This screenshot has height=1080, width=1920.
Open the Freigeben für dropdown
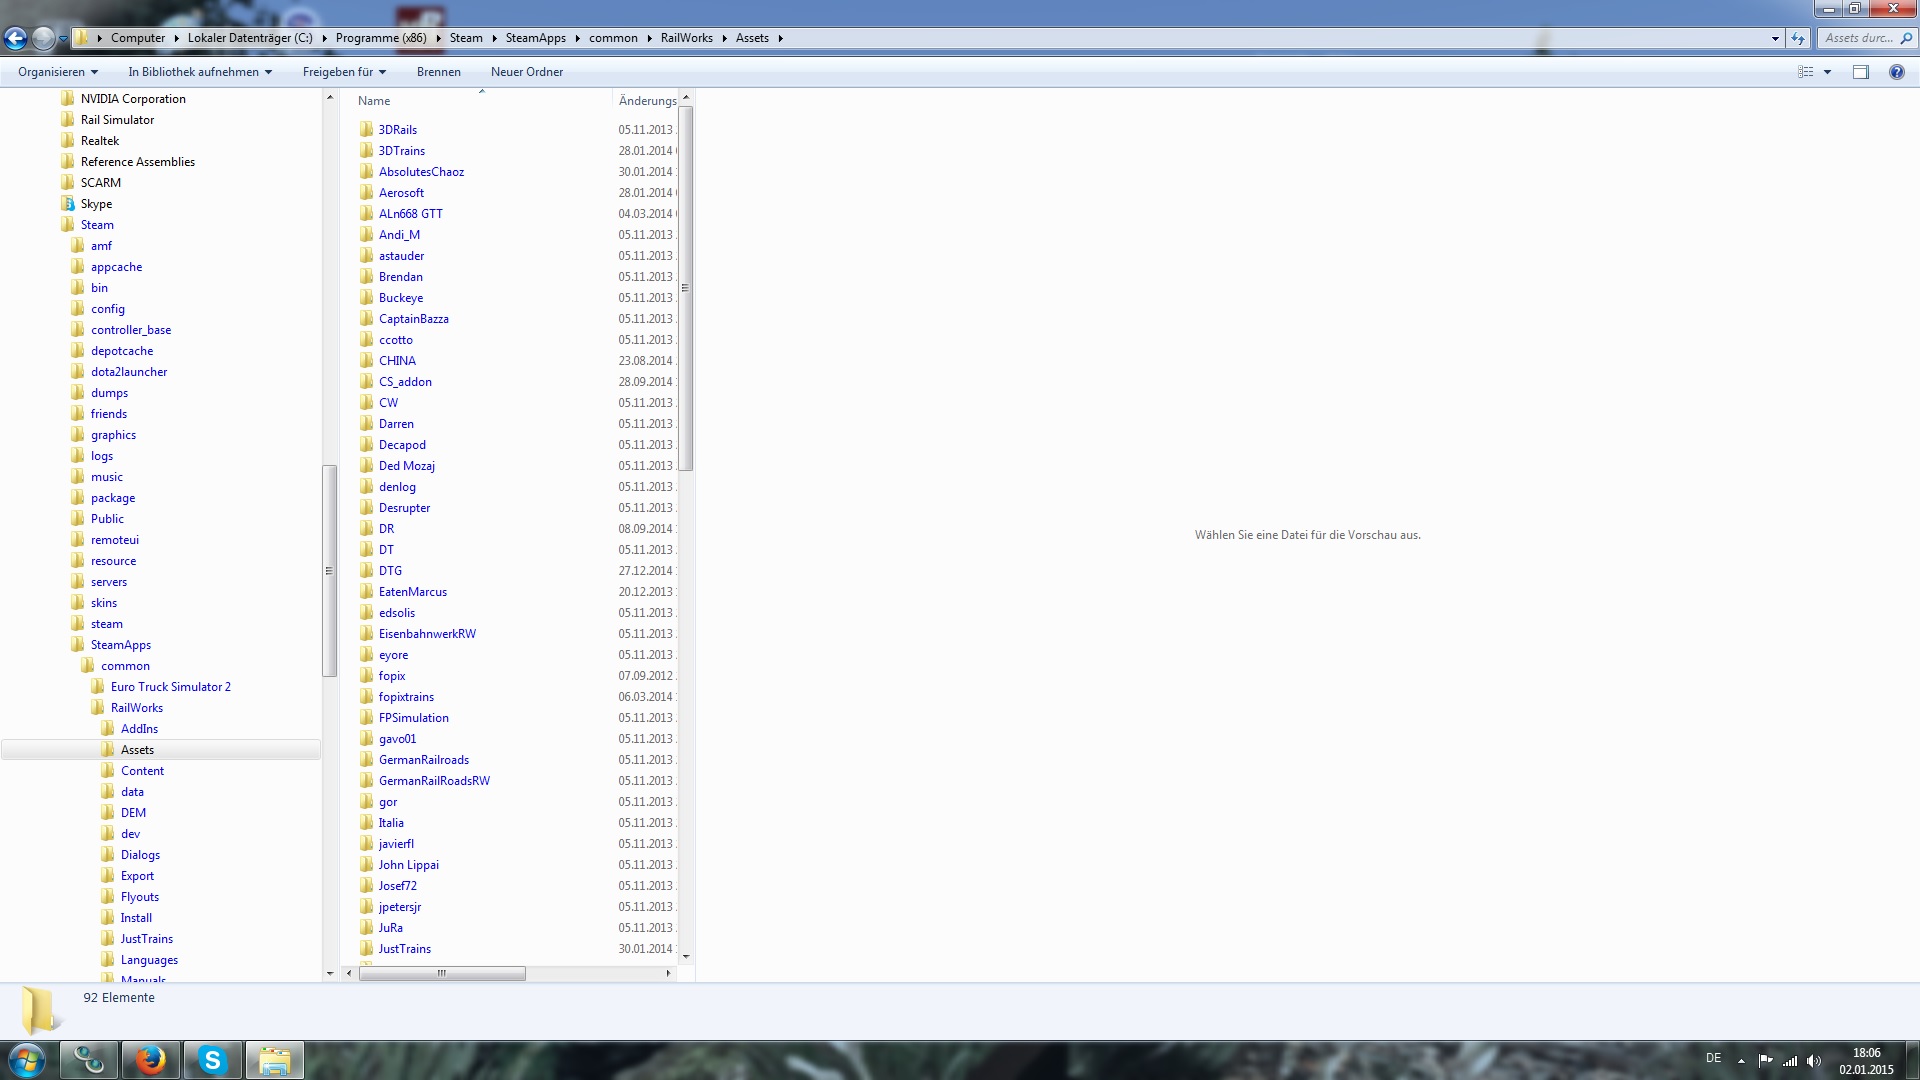coord(344,72)
